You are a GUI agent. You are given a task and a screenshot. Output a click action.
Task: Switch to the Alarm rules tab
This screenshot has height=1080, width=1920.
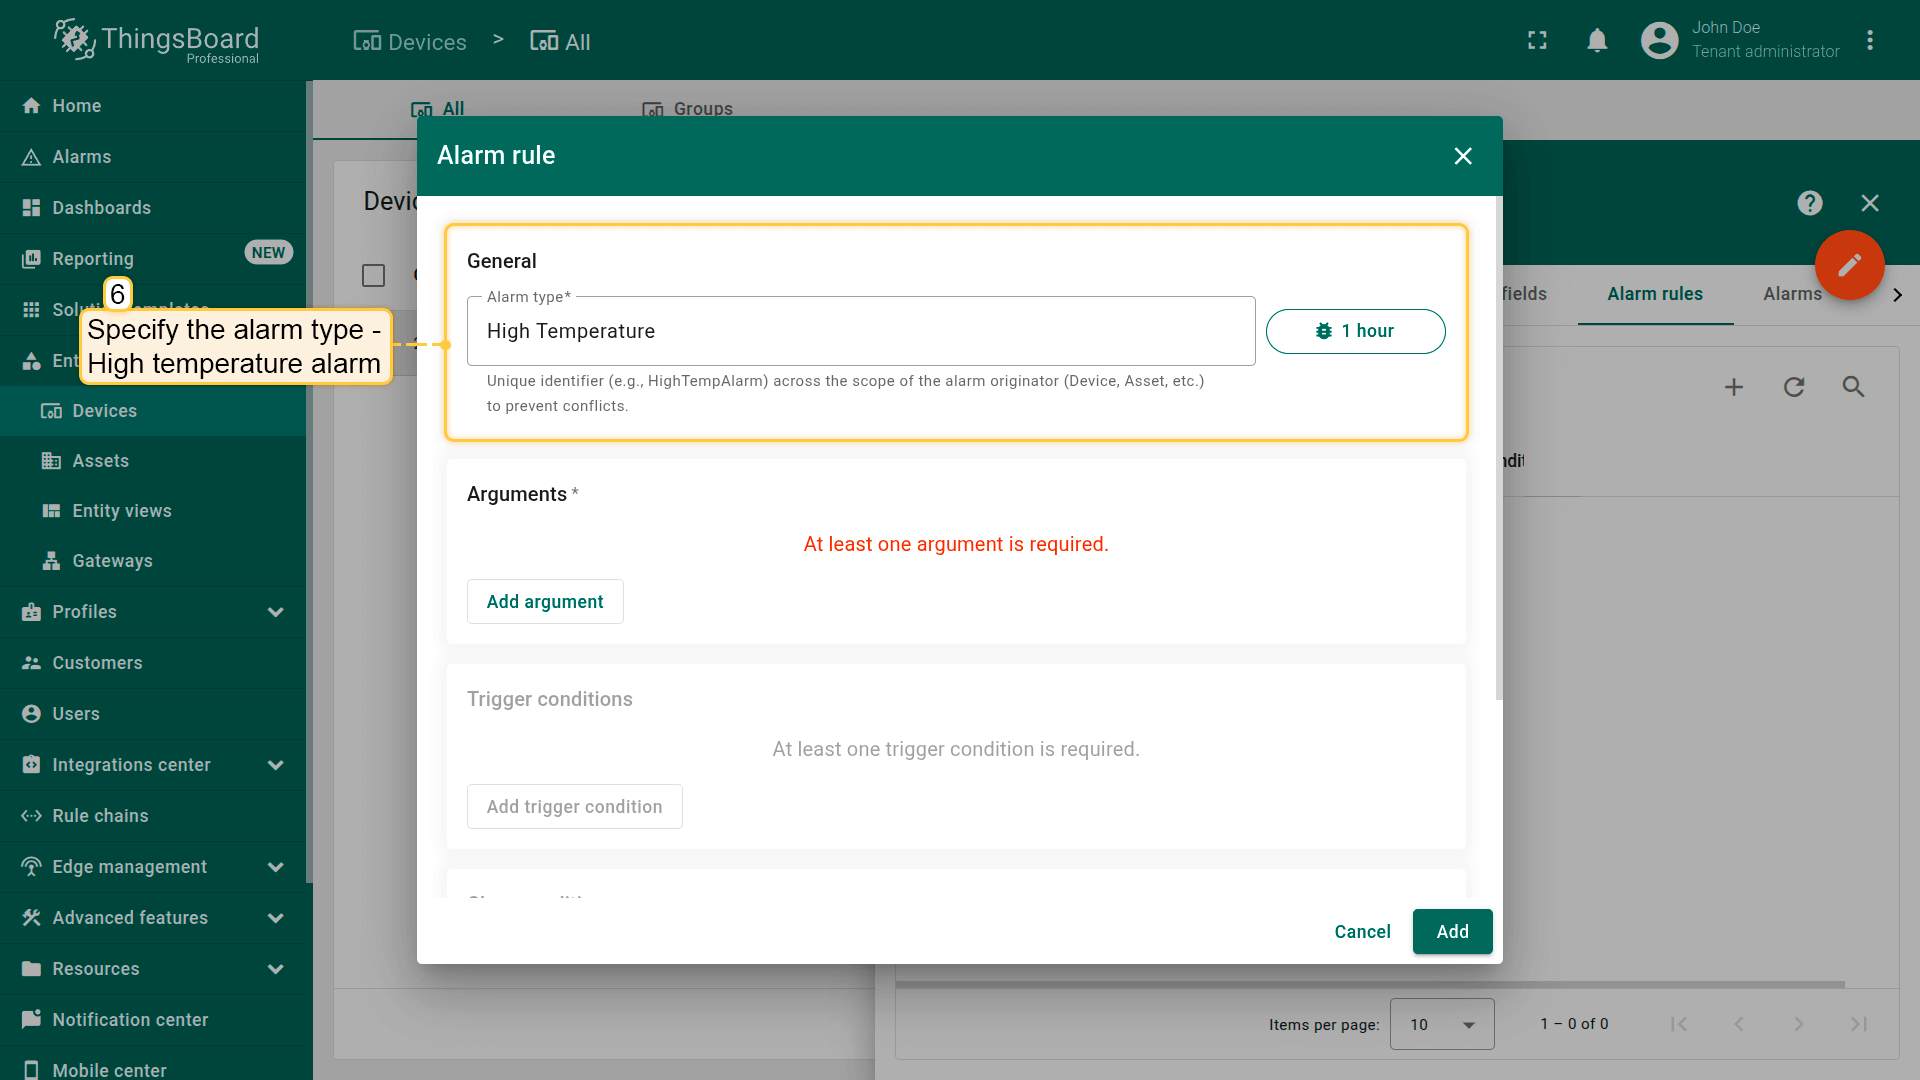click(x=1654, y=294)
